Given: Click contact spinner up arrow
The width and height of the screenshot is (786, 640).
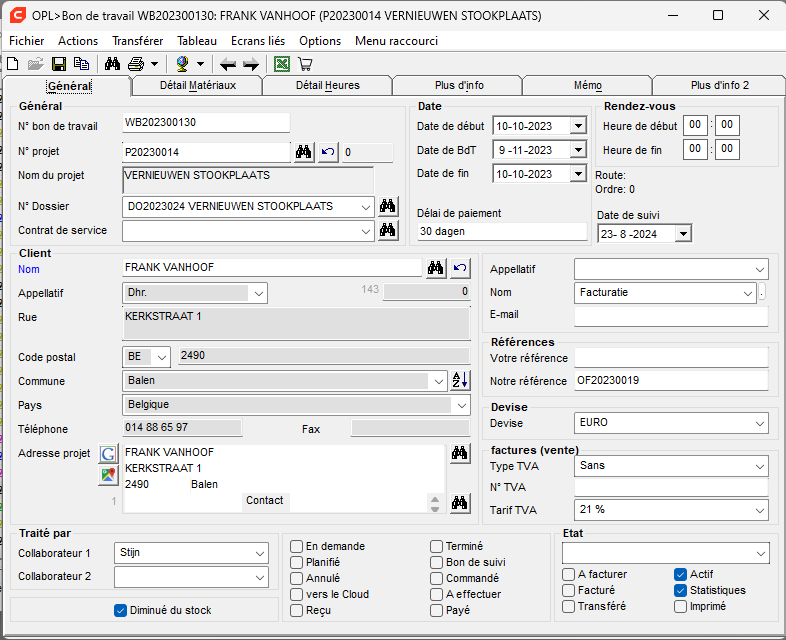Looking at the screenshot, I should [x=435, y=499].
